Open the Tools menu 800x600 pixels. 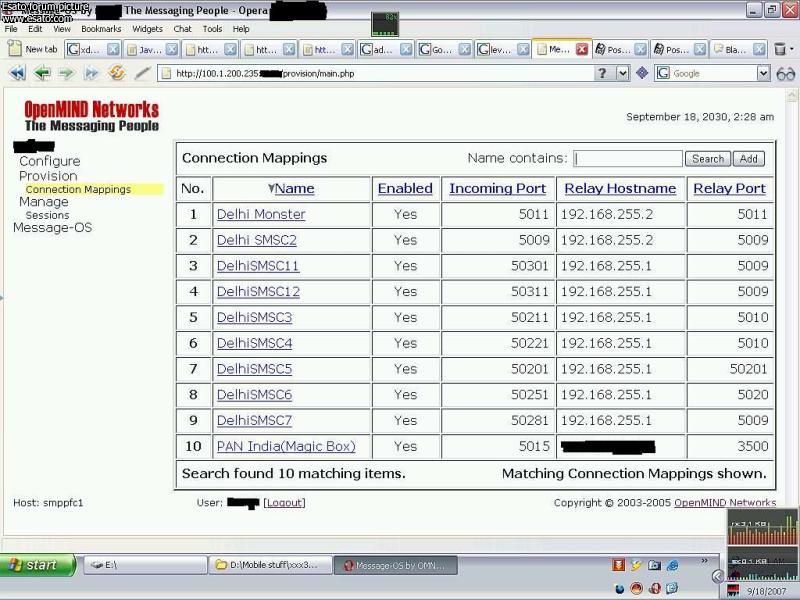(212, 29)
